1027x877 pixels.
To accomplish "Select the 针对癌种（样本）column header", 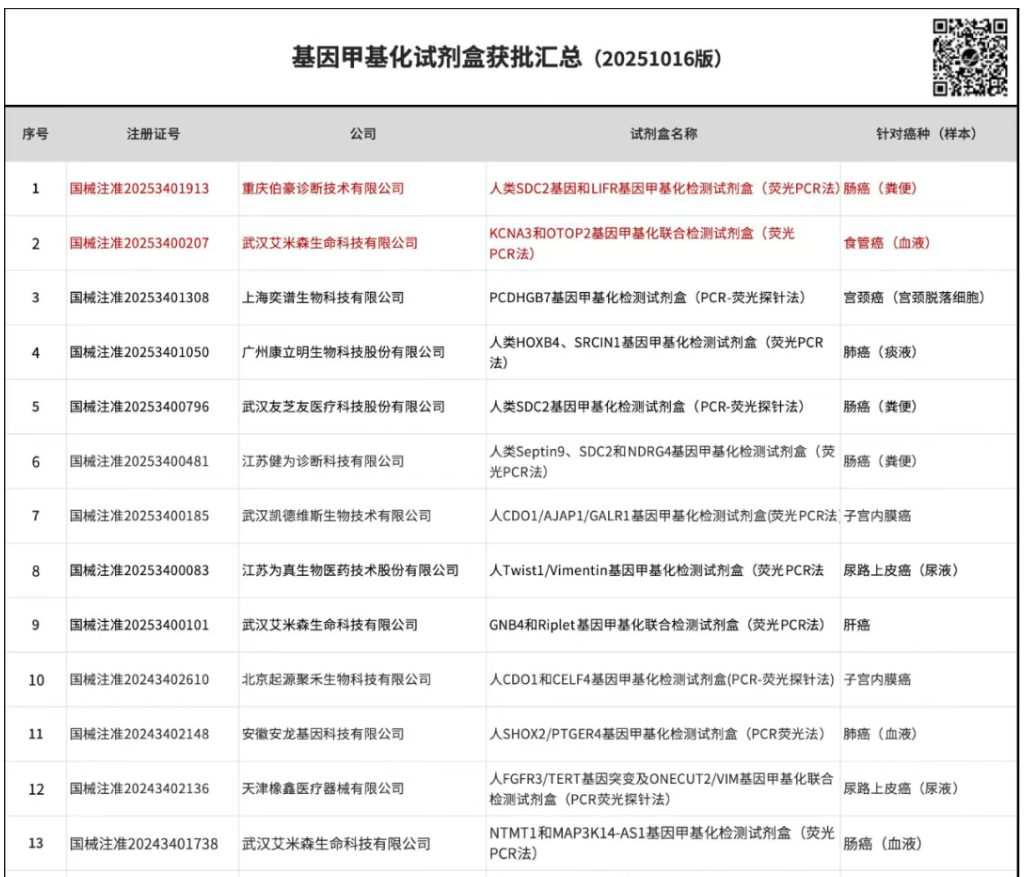I will click(926, 134).
